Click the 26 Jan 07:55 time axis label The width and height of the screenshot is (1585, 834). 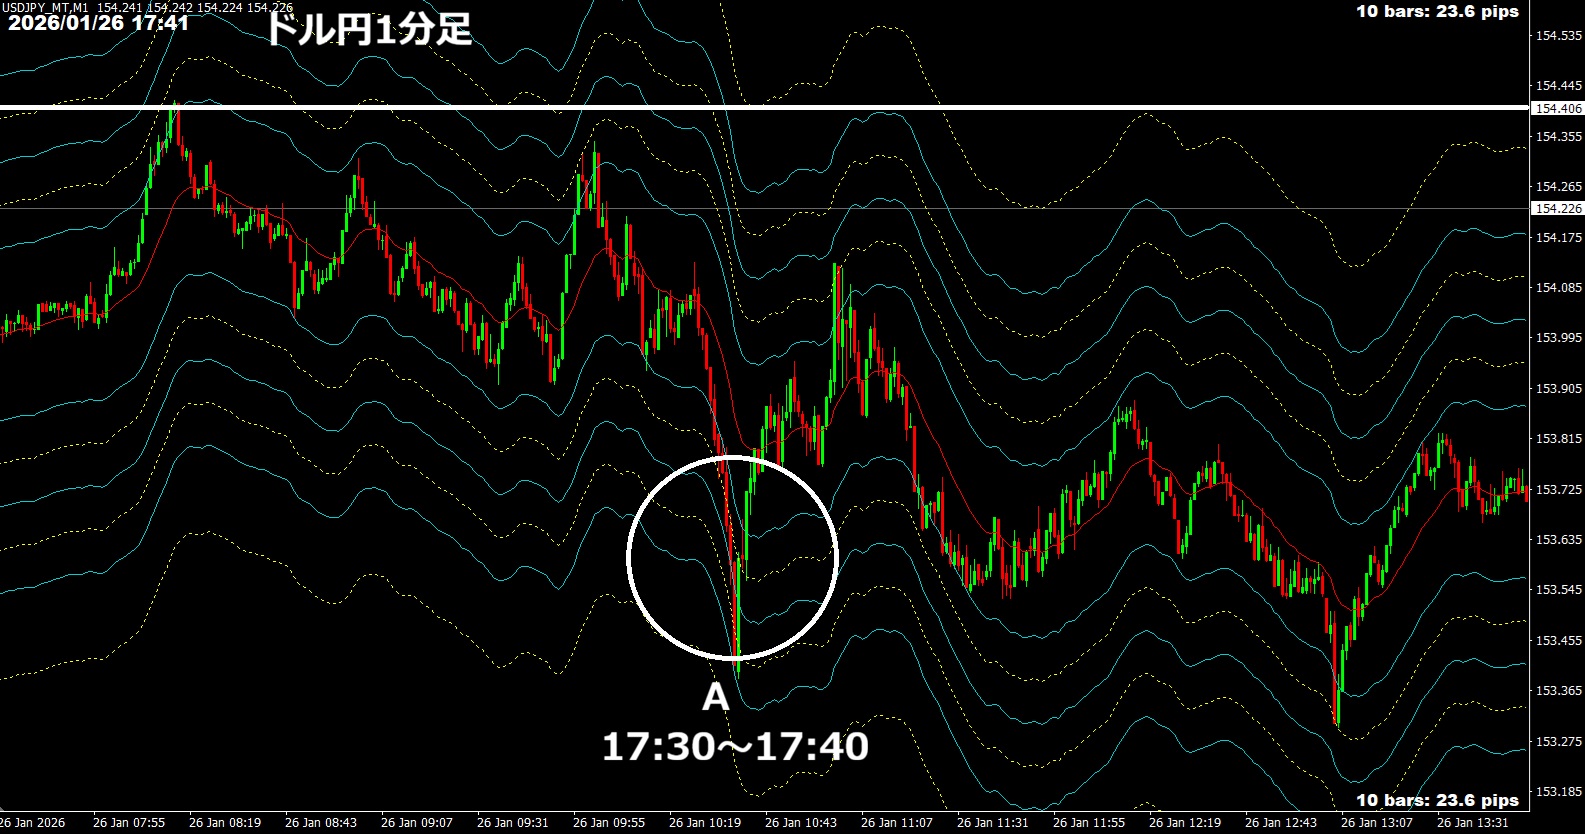tap(129, 823)
